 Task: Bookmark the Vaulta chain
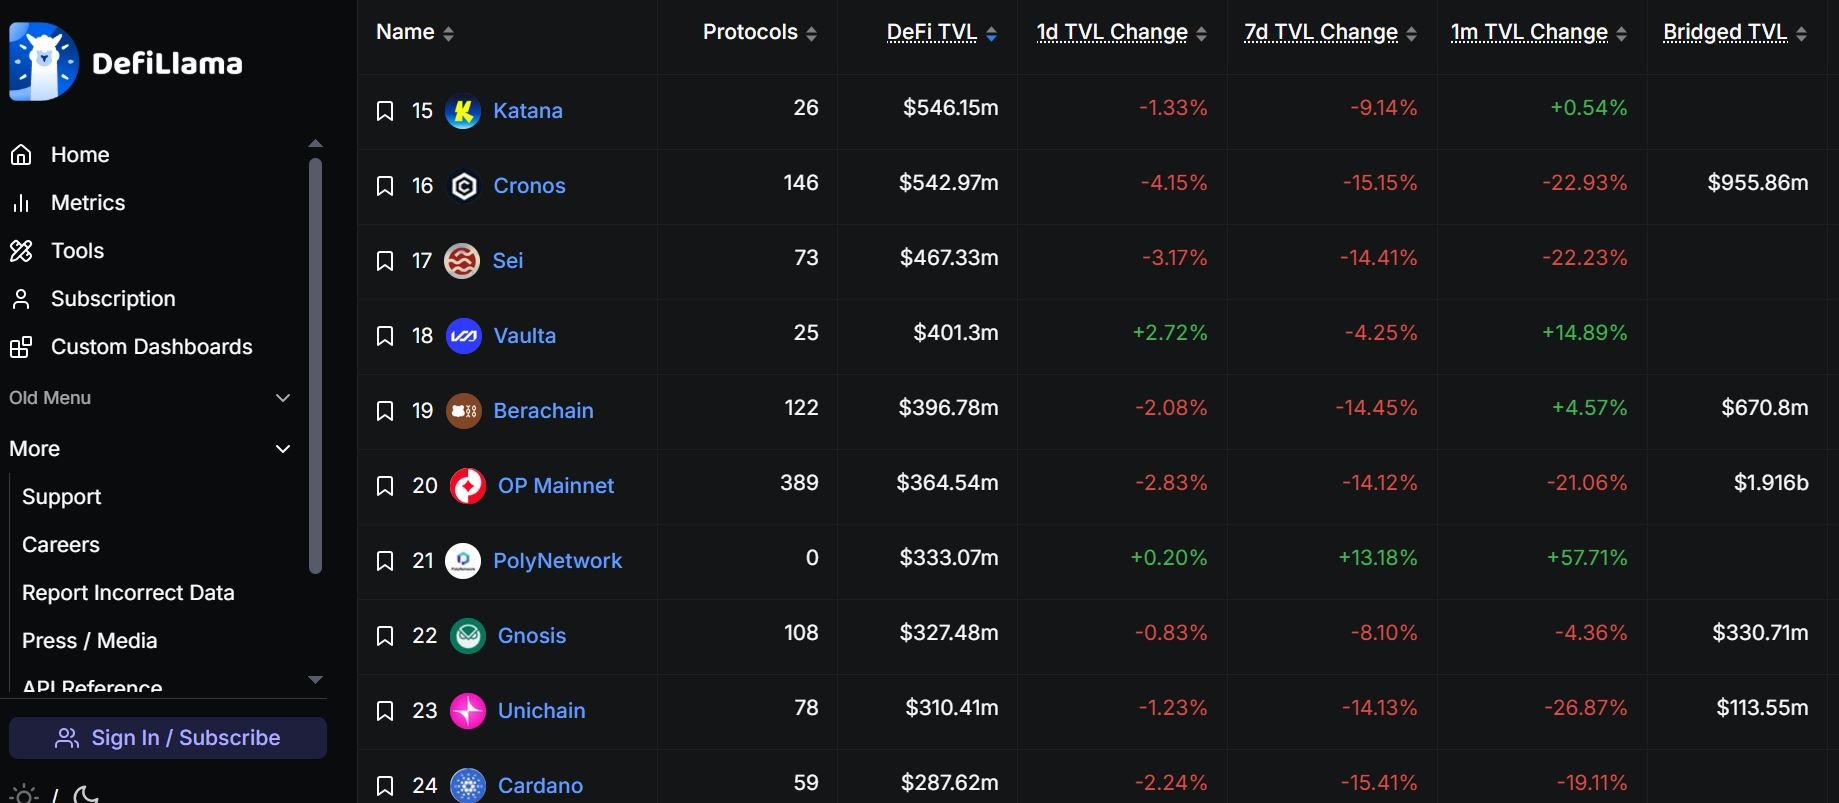[x=385, y=336]
